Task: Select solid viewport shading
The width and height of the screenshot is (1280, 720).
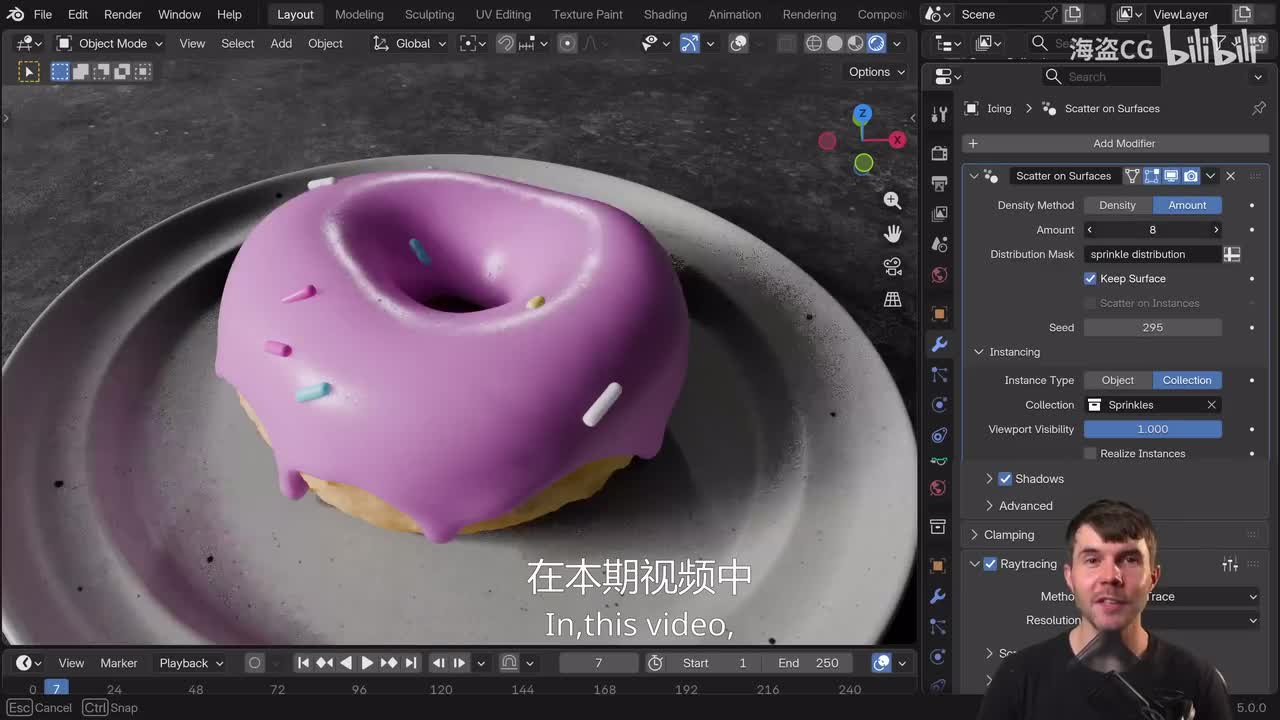Action: click(x=835, y=43)
